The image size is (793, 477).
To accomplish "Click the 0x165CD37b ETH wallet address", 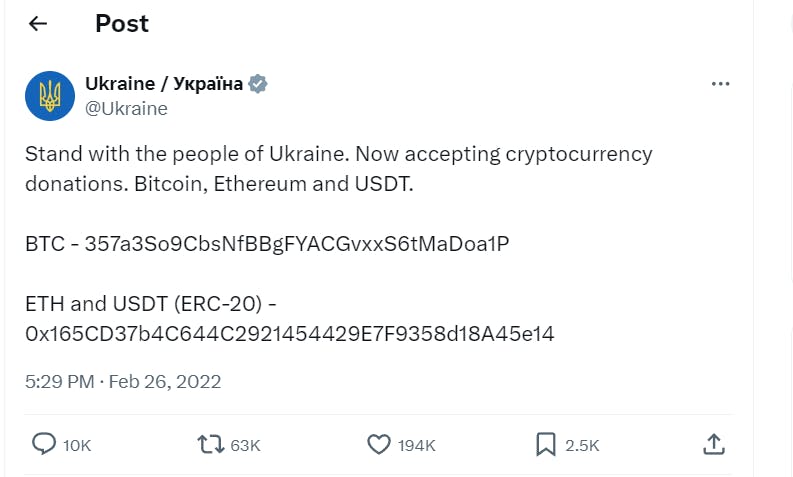I will click(x=290, y=334).
